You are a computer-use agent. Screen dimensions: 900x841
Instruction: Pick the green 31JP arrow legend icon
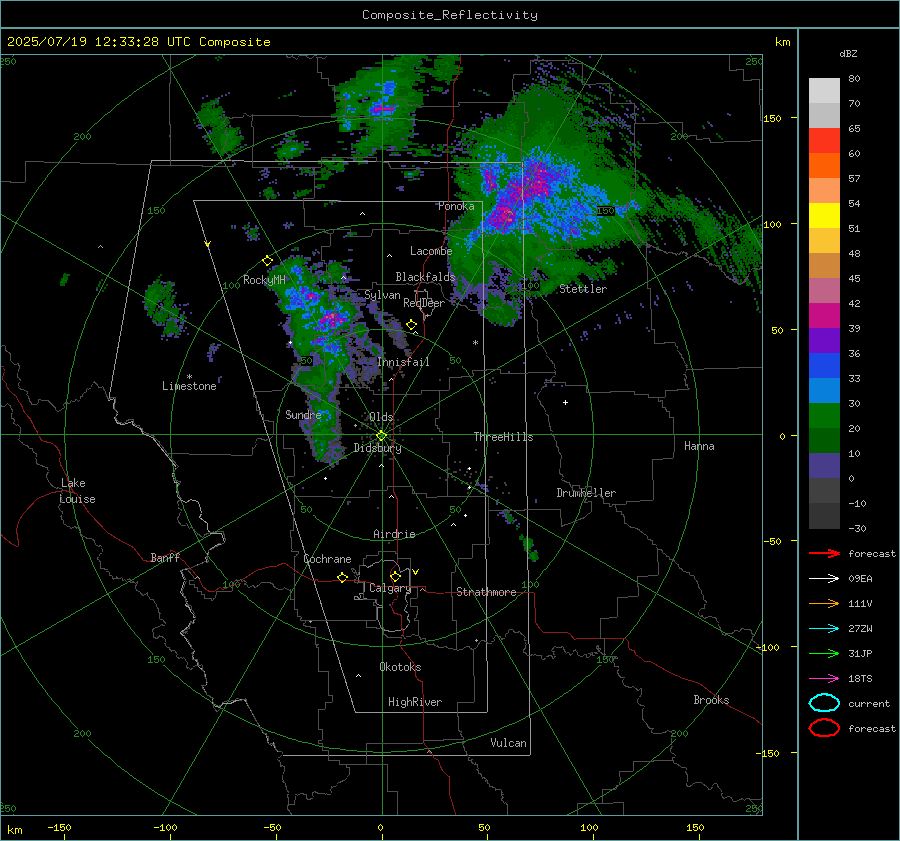click(824, 653)
